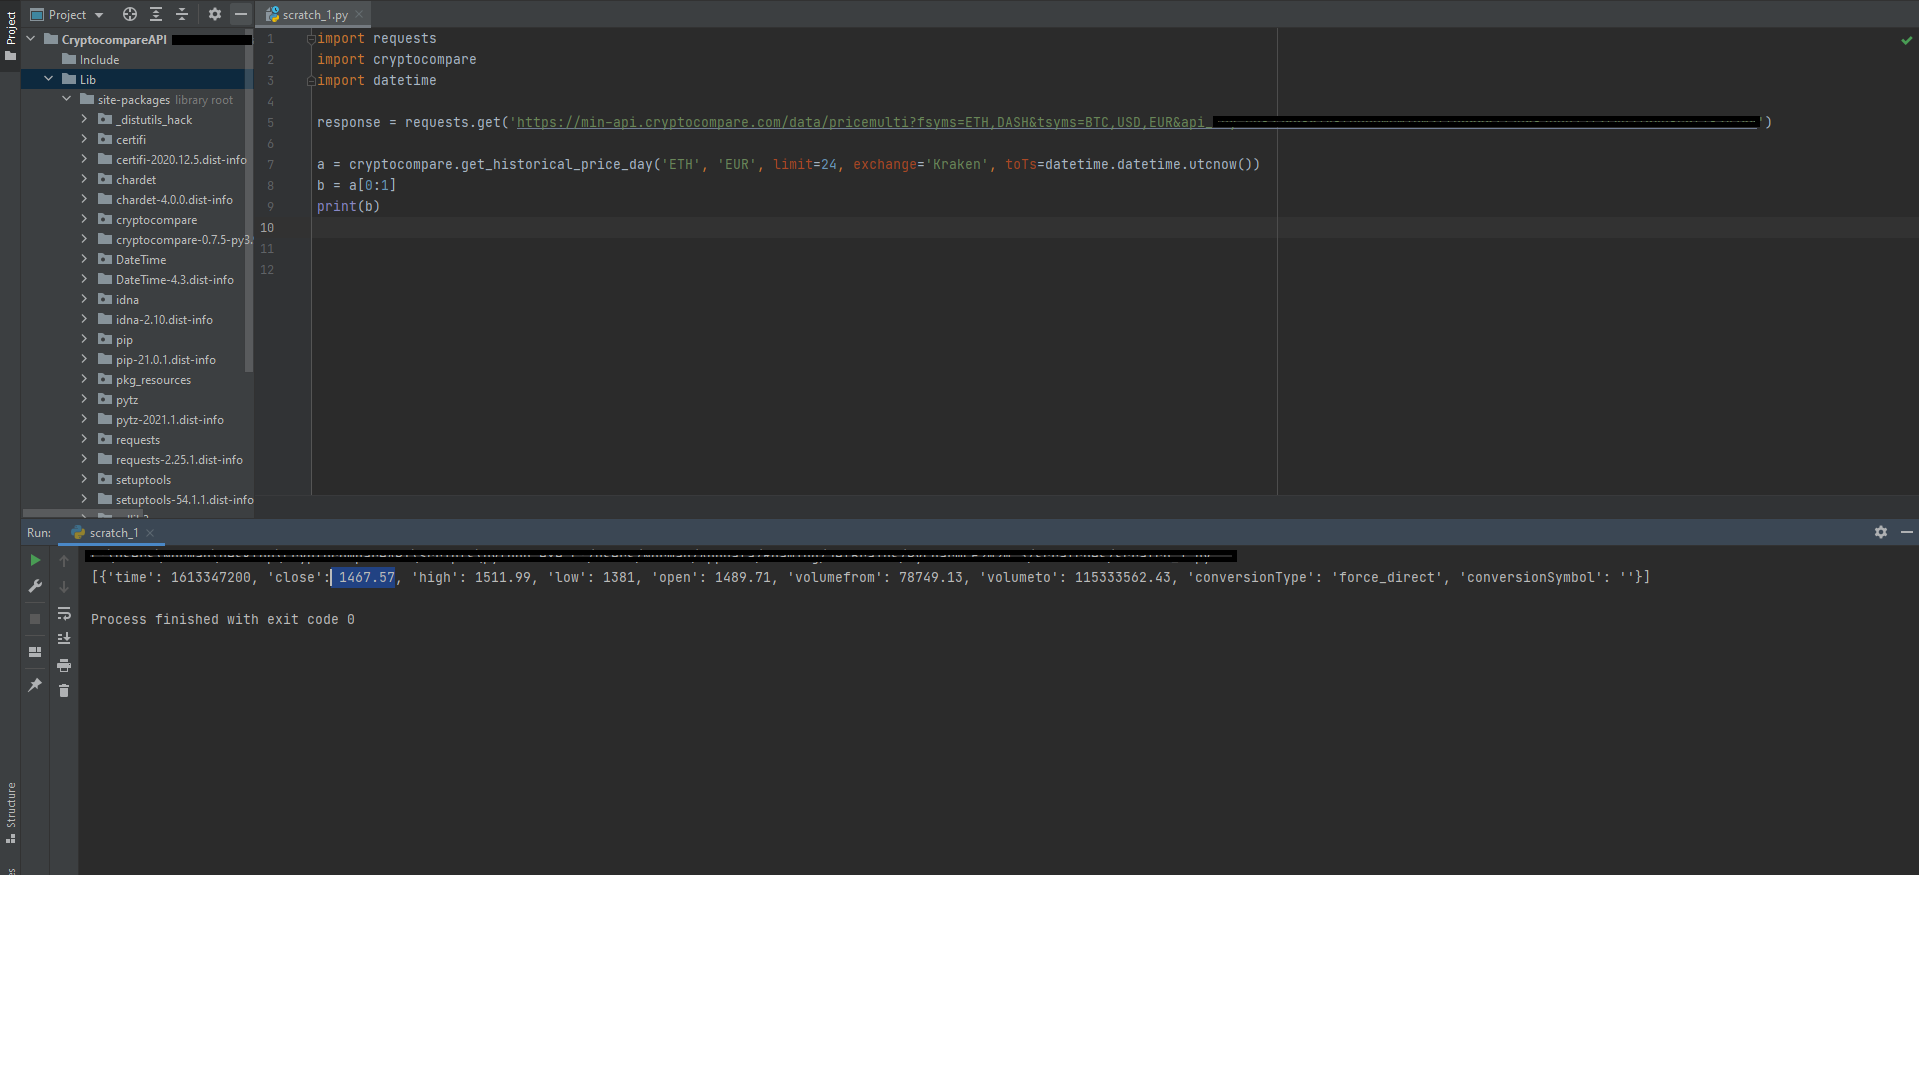1920x1080 pixels.
Task: Open run configuration wrench icon
Action: (35, 586)
